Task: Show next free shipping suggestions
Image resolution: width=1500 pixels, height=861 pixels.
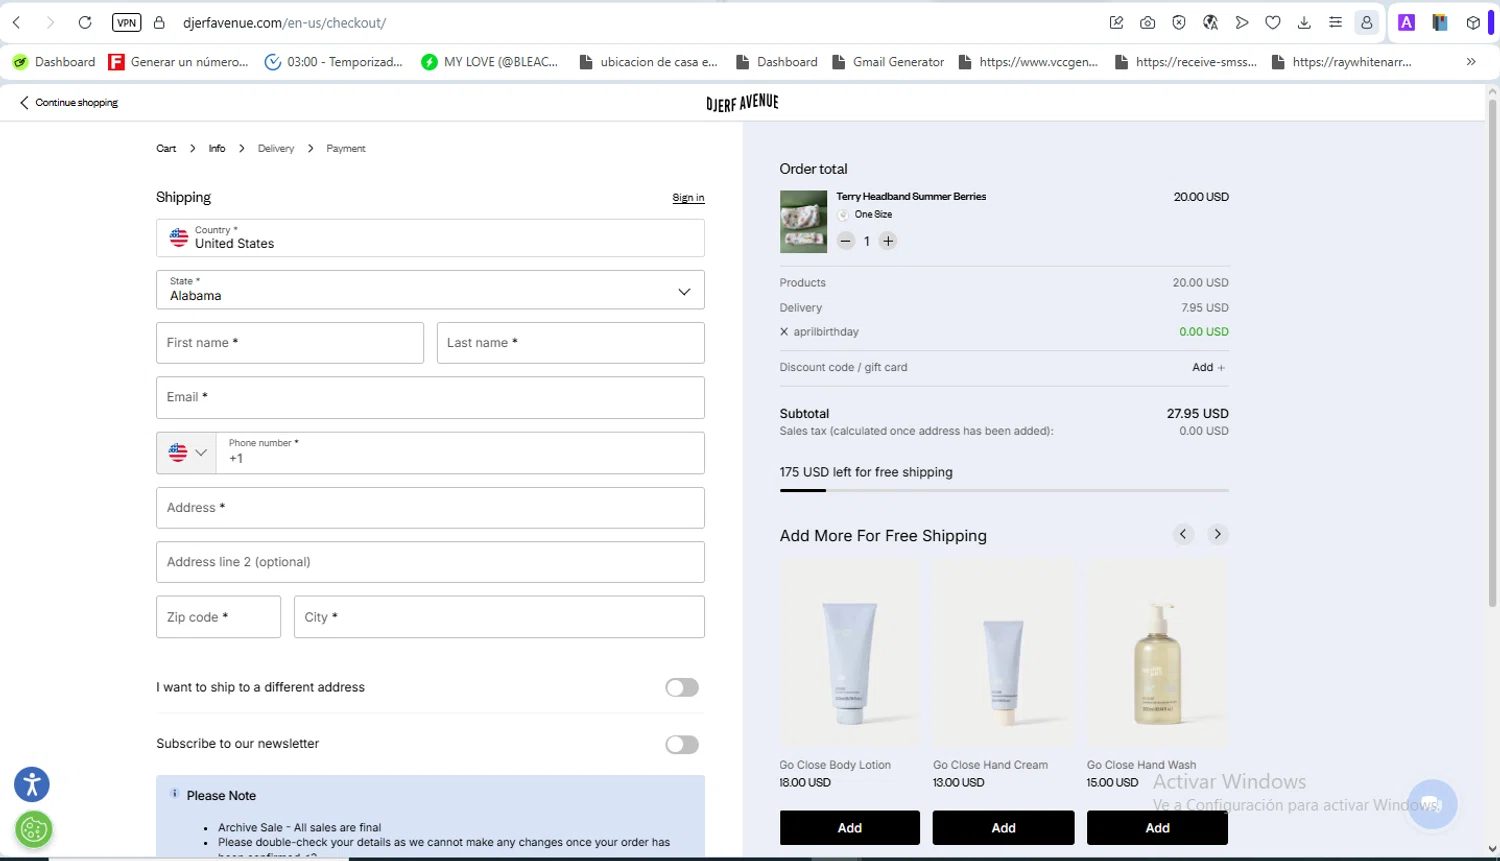Action: pyautogui.click(x=1217, y=534)
